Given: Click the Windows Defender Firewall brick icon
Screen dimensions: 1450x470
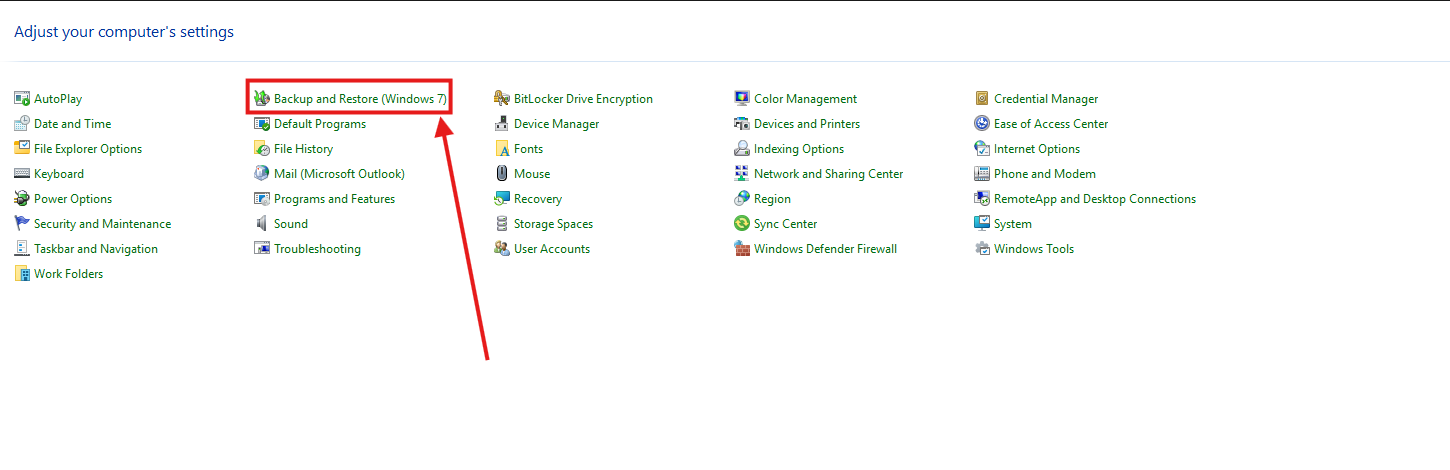Looking at the screenshot, I should [742, 249].
